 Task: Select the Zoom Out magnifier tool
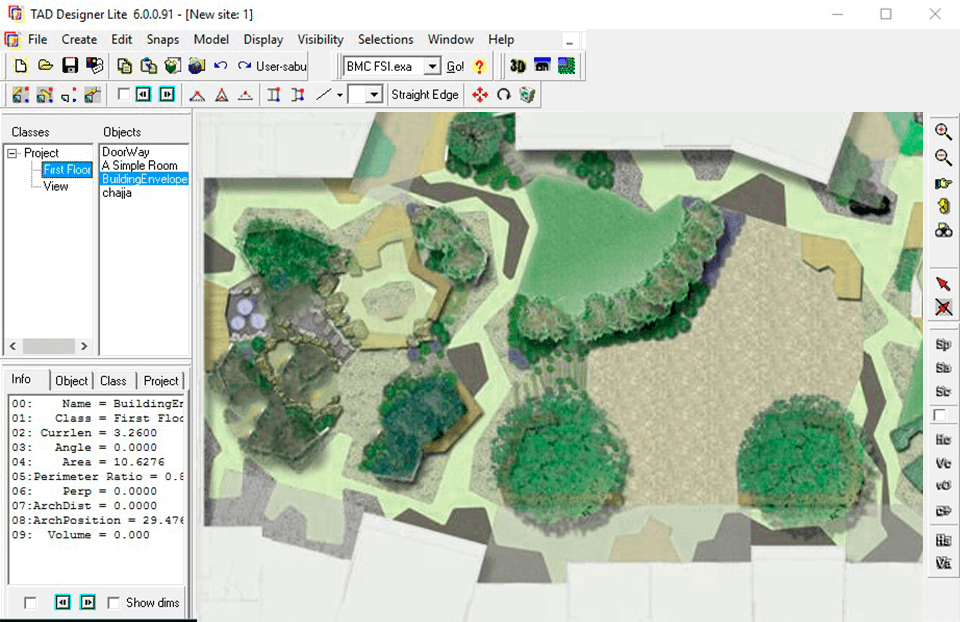(941, 157)
